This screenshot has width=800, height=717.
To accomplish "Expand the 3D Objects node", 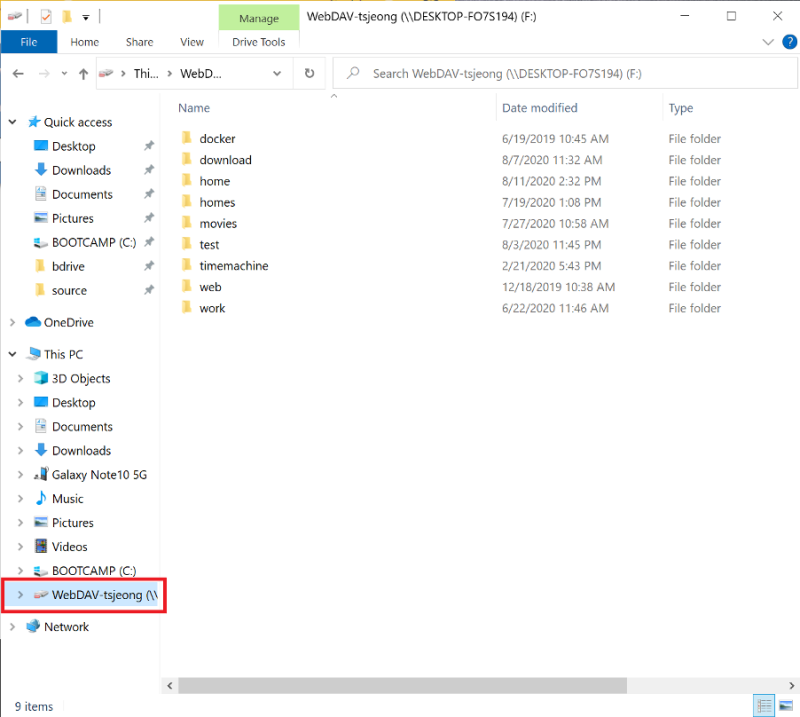I will coord(20,378).
